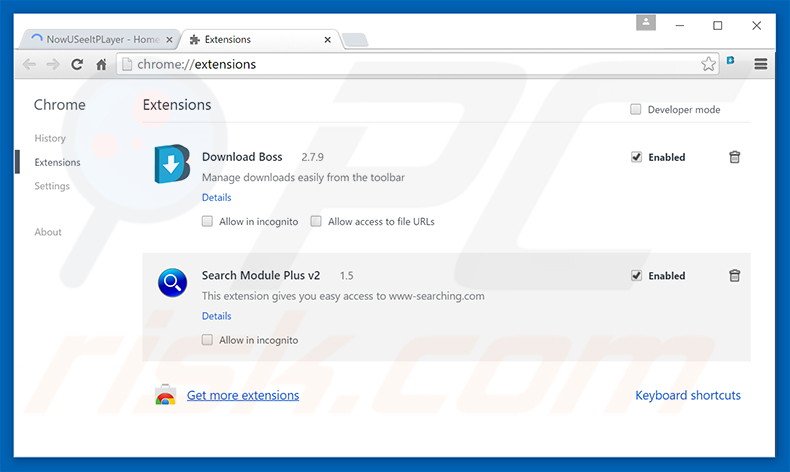Open Details for Download Boss
This screenshot has width=790, height=472.
217,197
